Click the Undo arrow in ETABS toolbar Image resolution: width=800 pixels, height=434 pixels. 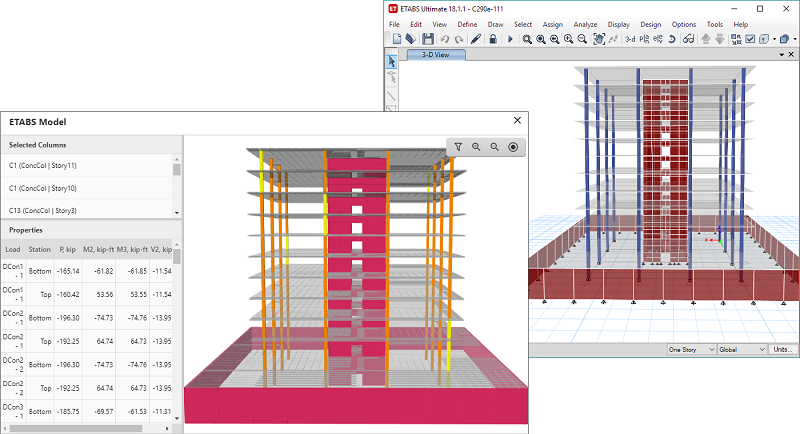coord(445,39)
